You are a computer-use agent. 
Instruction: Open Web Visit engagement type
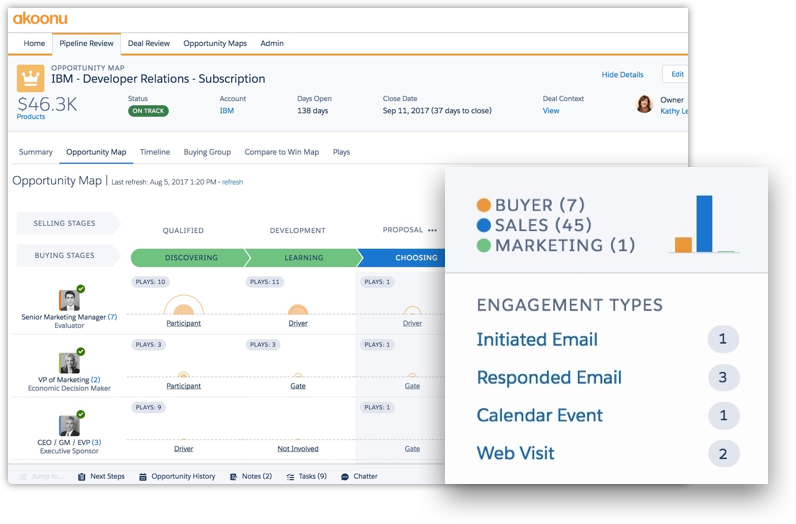[x=515, y=453]
